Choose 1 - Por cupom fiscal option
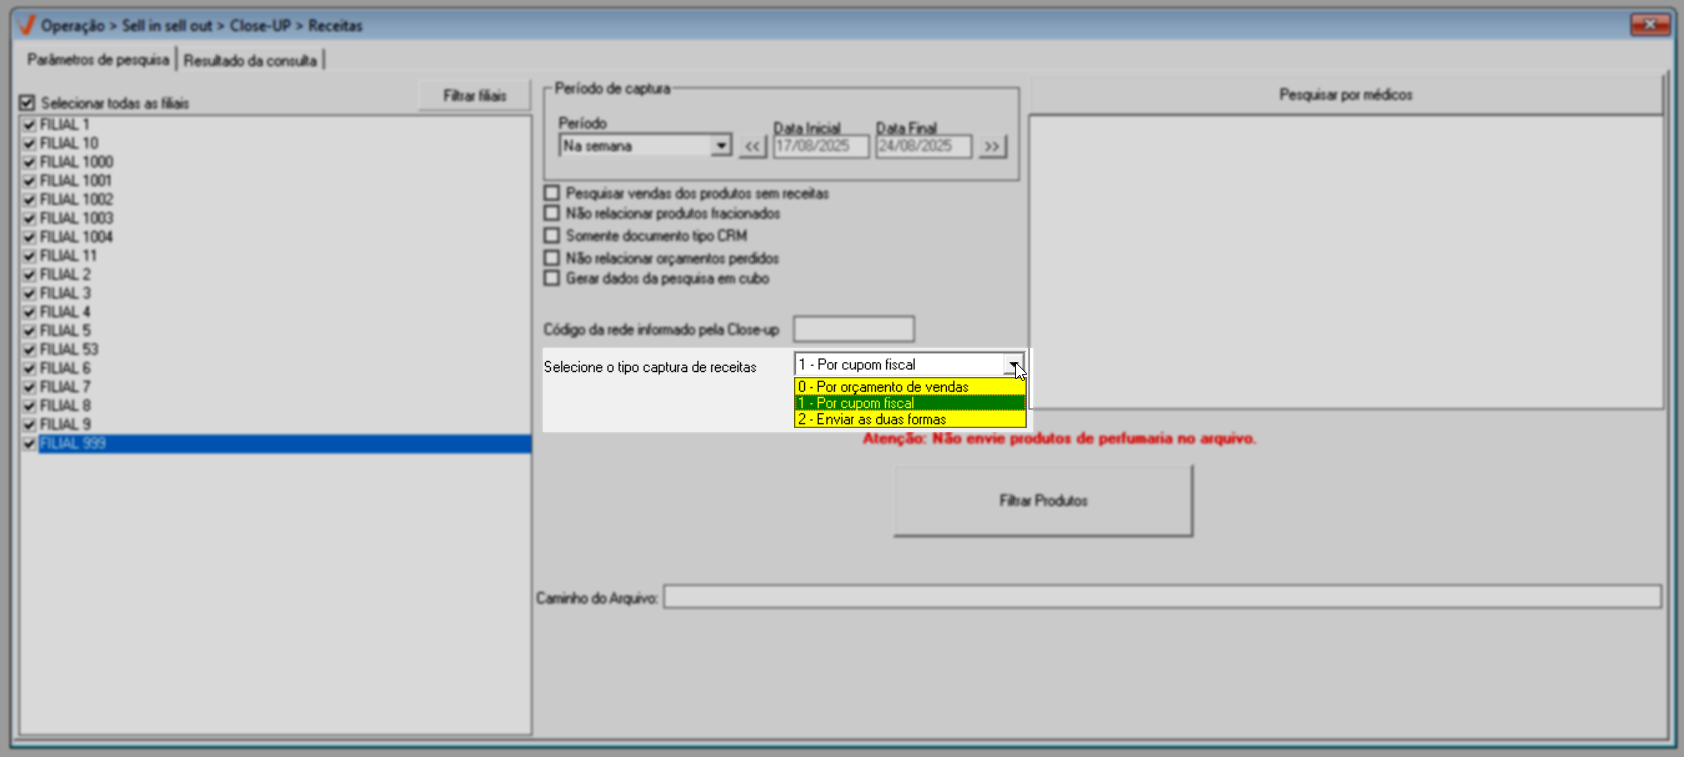 click(x=910, y=403)
